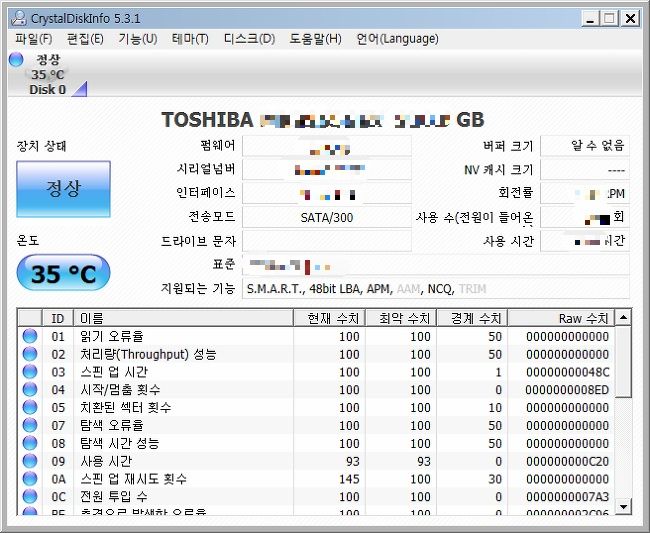Image resolution: width=650 pixels, height=533 pixels.
Task: Open the 편집(E) menu
Action: tap(85, 39)
